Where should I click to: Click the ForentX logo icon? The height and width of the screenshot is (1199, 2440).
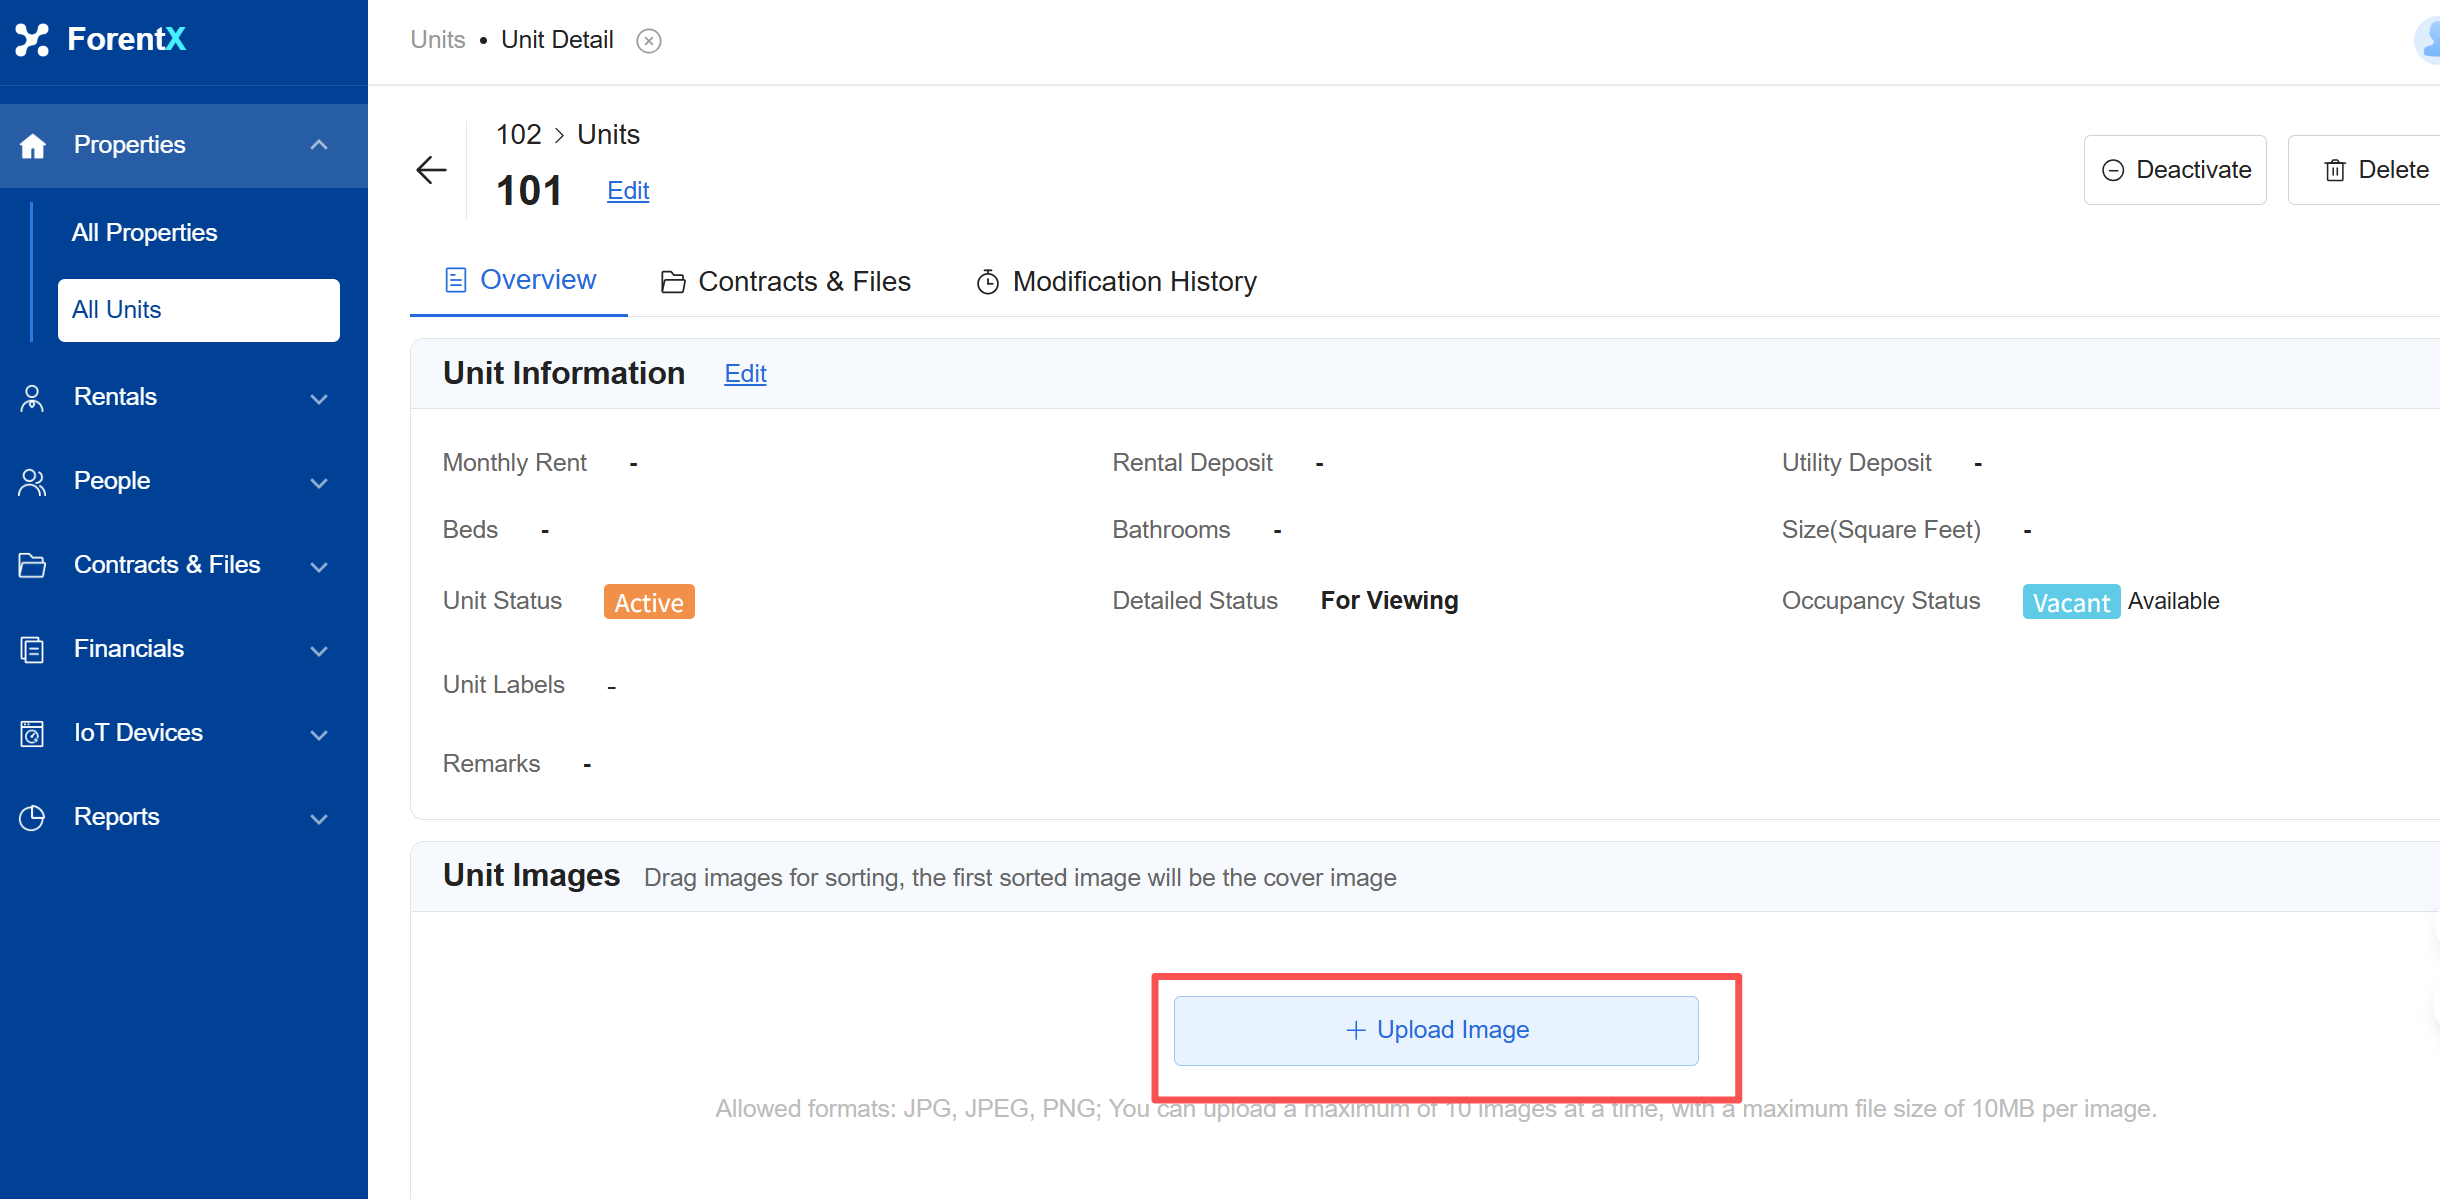point(32,39)
